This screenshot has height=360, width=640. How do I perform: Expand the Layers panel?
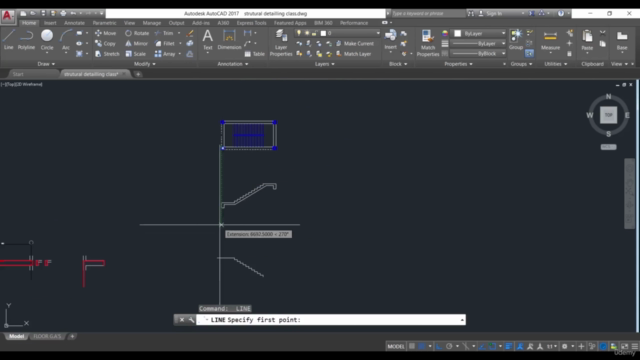coord(324,64)
